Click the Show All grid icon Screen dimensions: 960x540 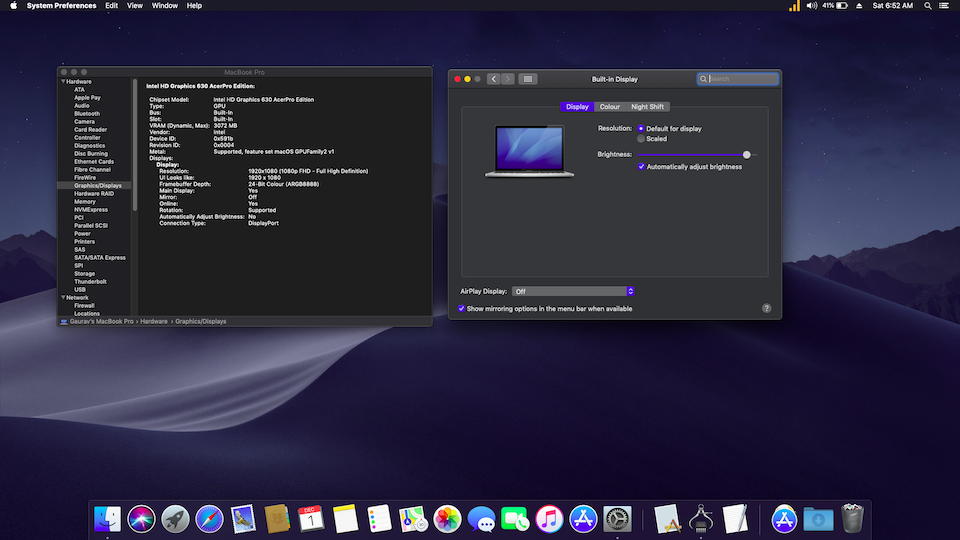pyautogui.click(x=529, y=79)
